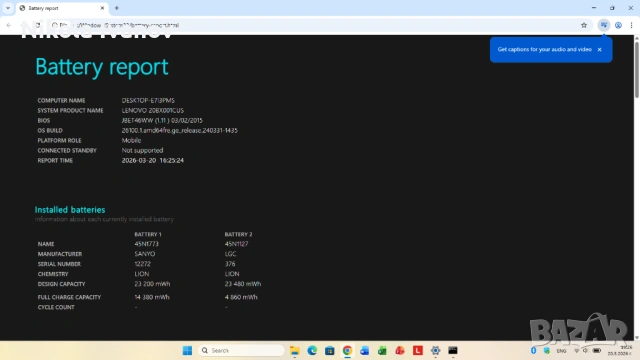Select full charge capacity 14 380 mWh
The image size is (640, 360).
(152, 297)
